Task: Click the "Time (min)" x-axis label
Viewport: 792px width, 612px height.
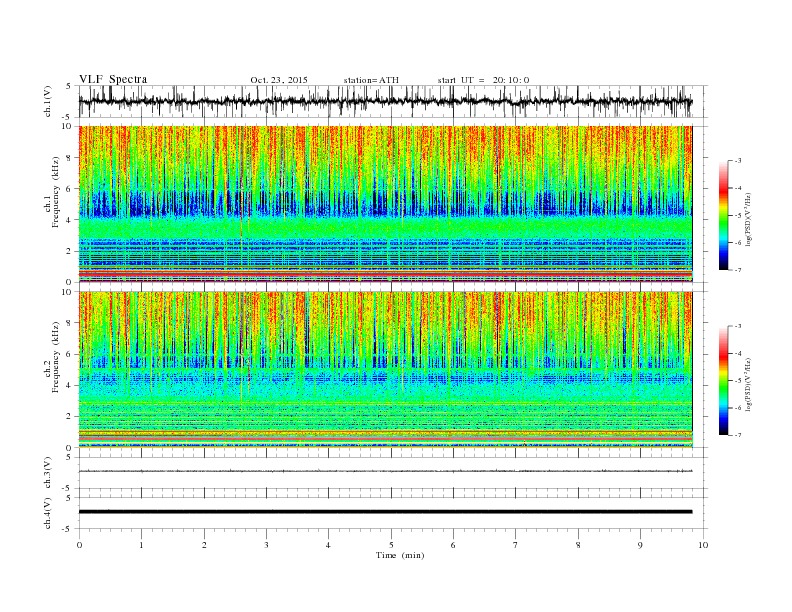Action: point(400,555)
